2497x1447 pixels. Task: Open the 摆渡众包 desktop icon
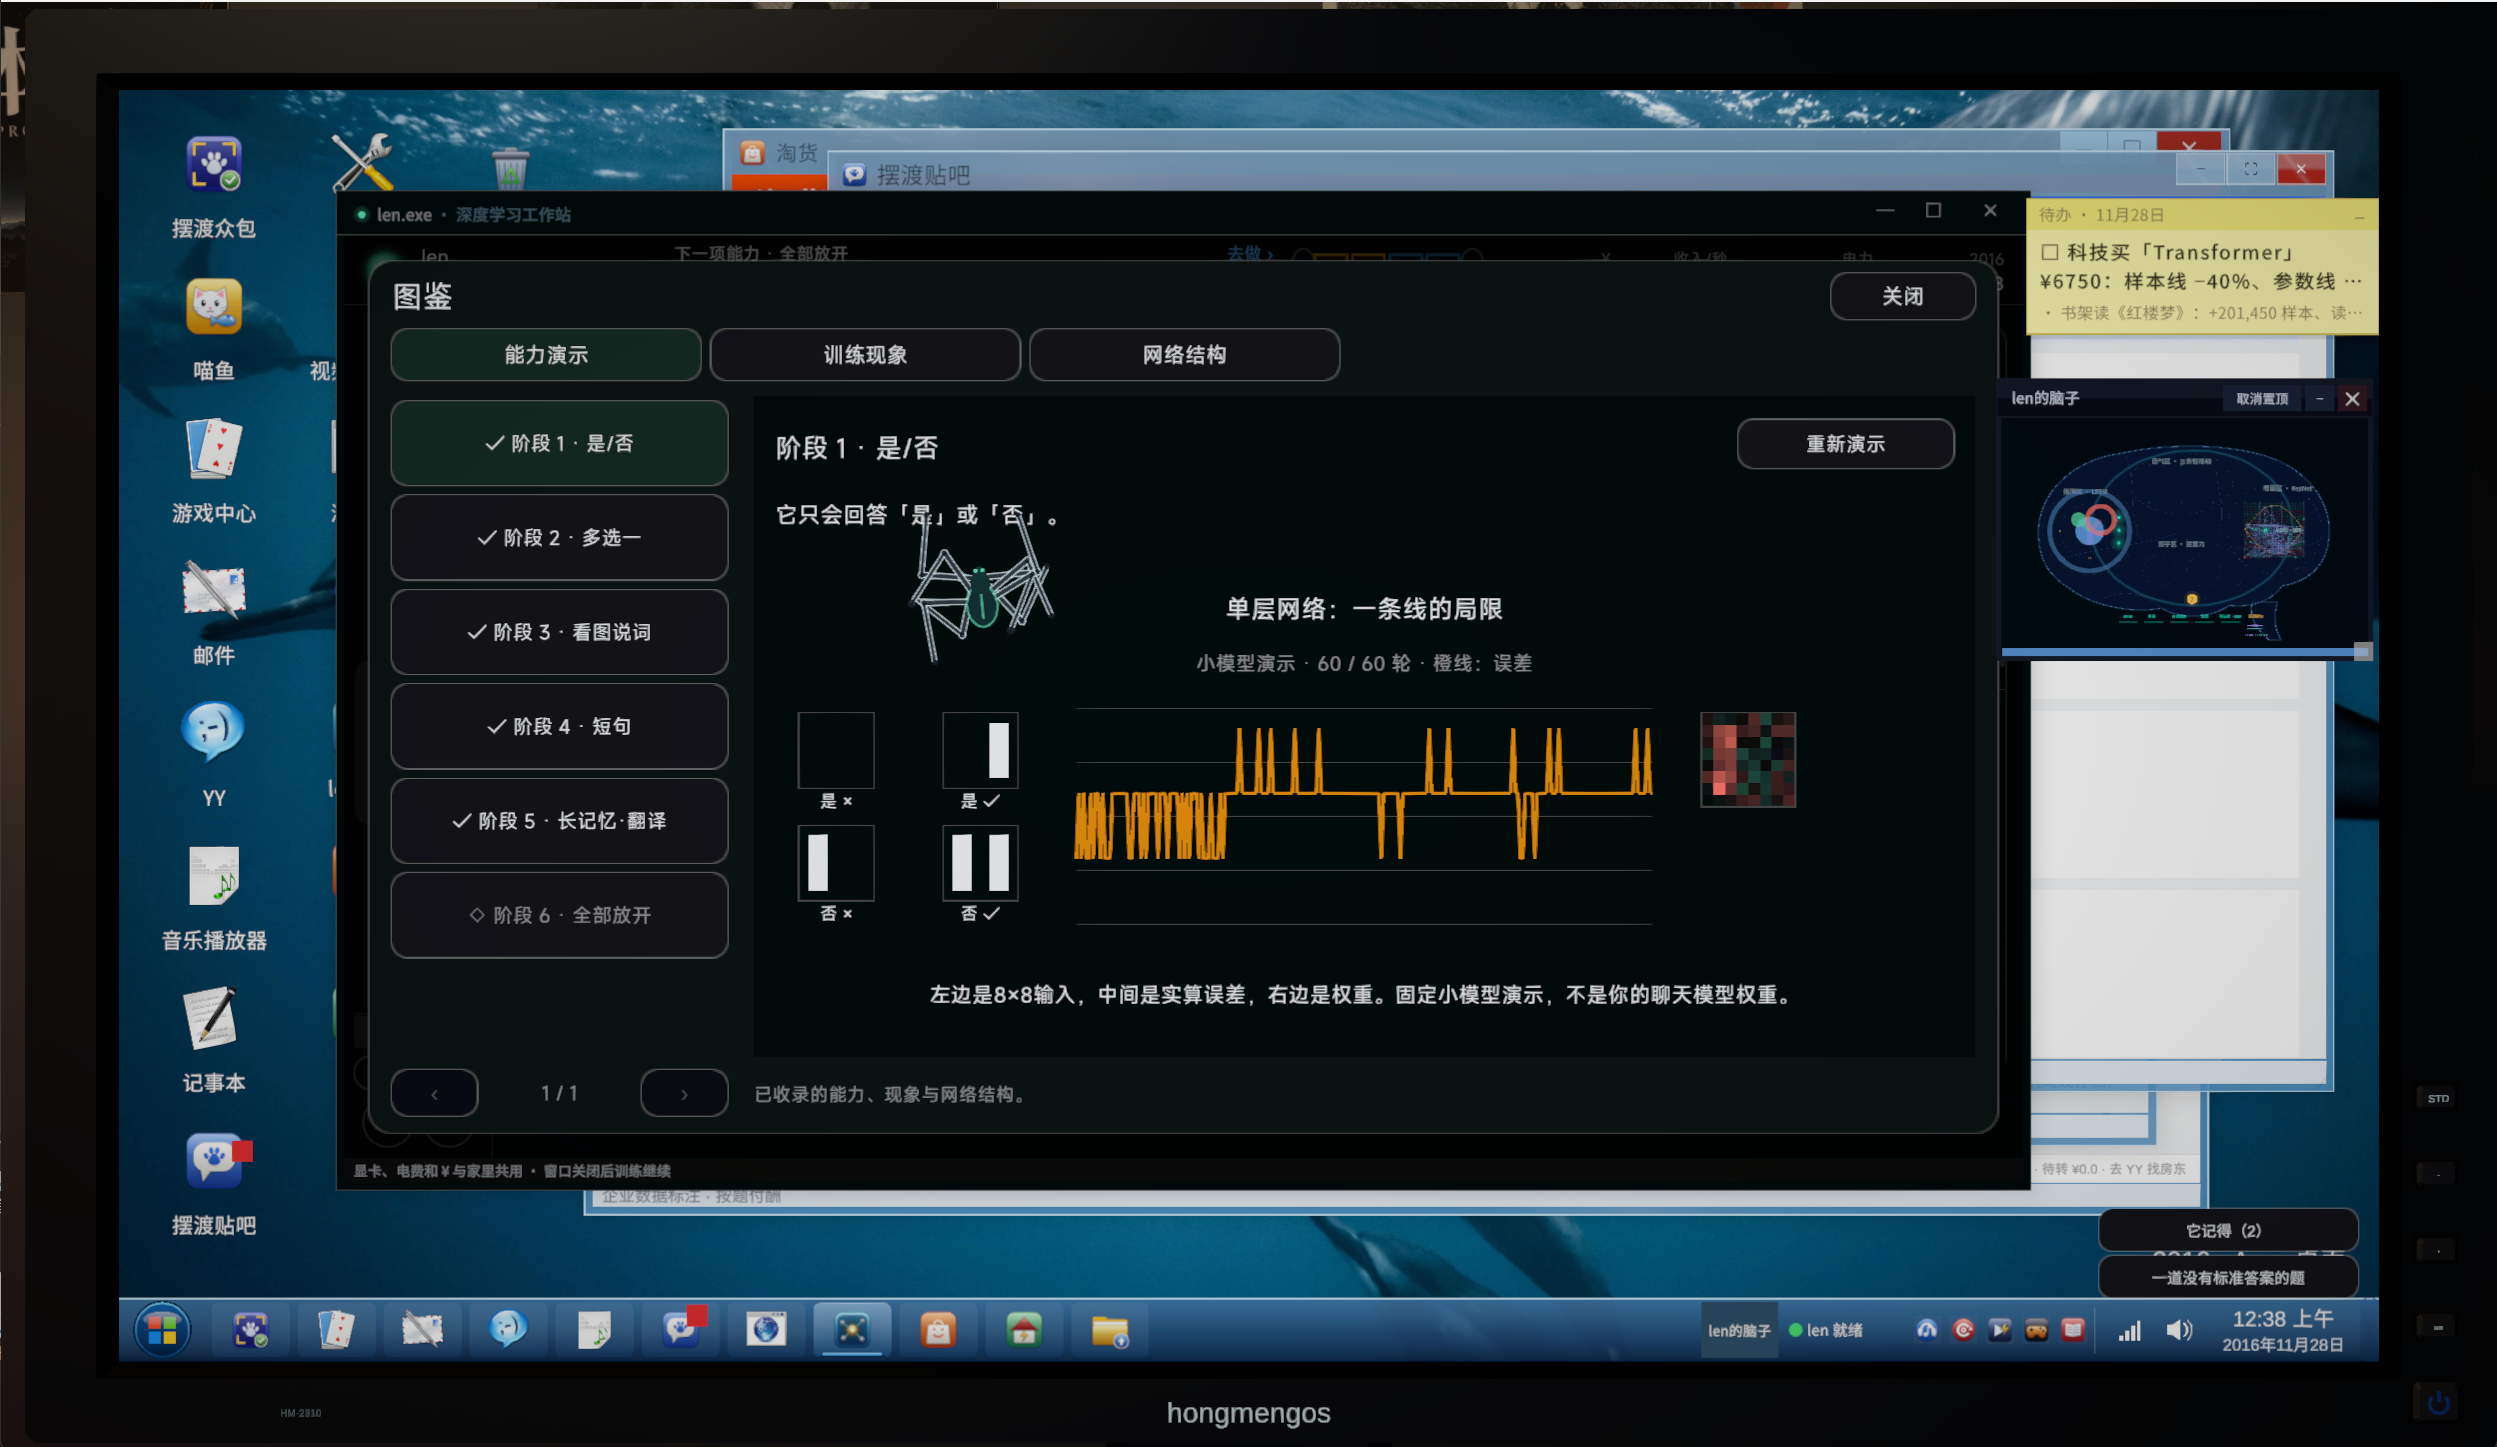tap(214, 187)
